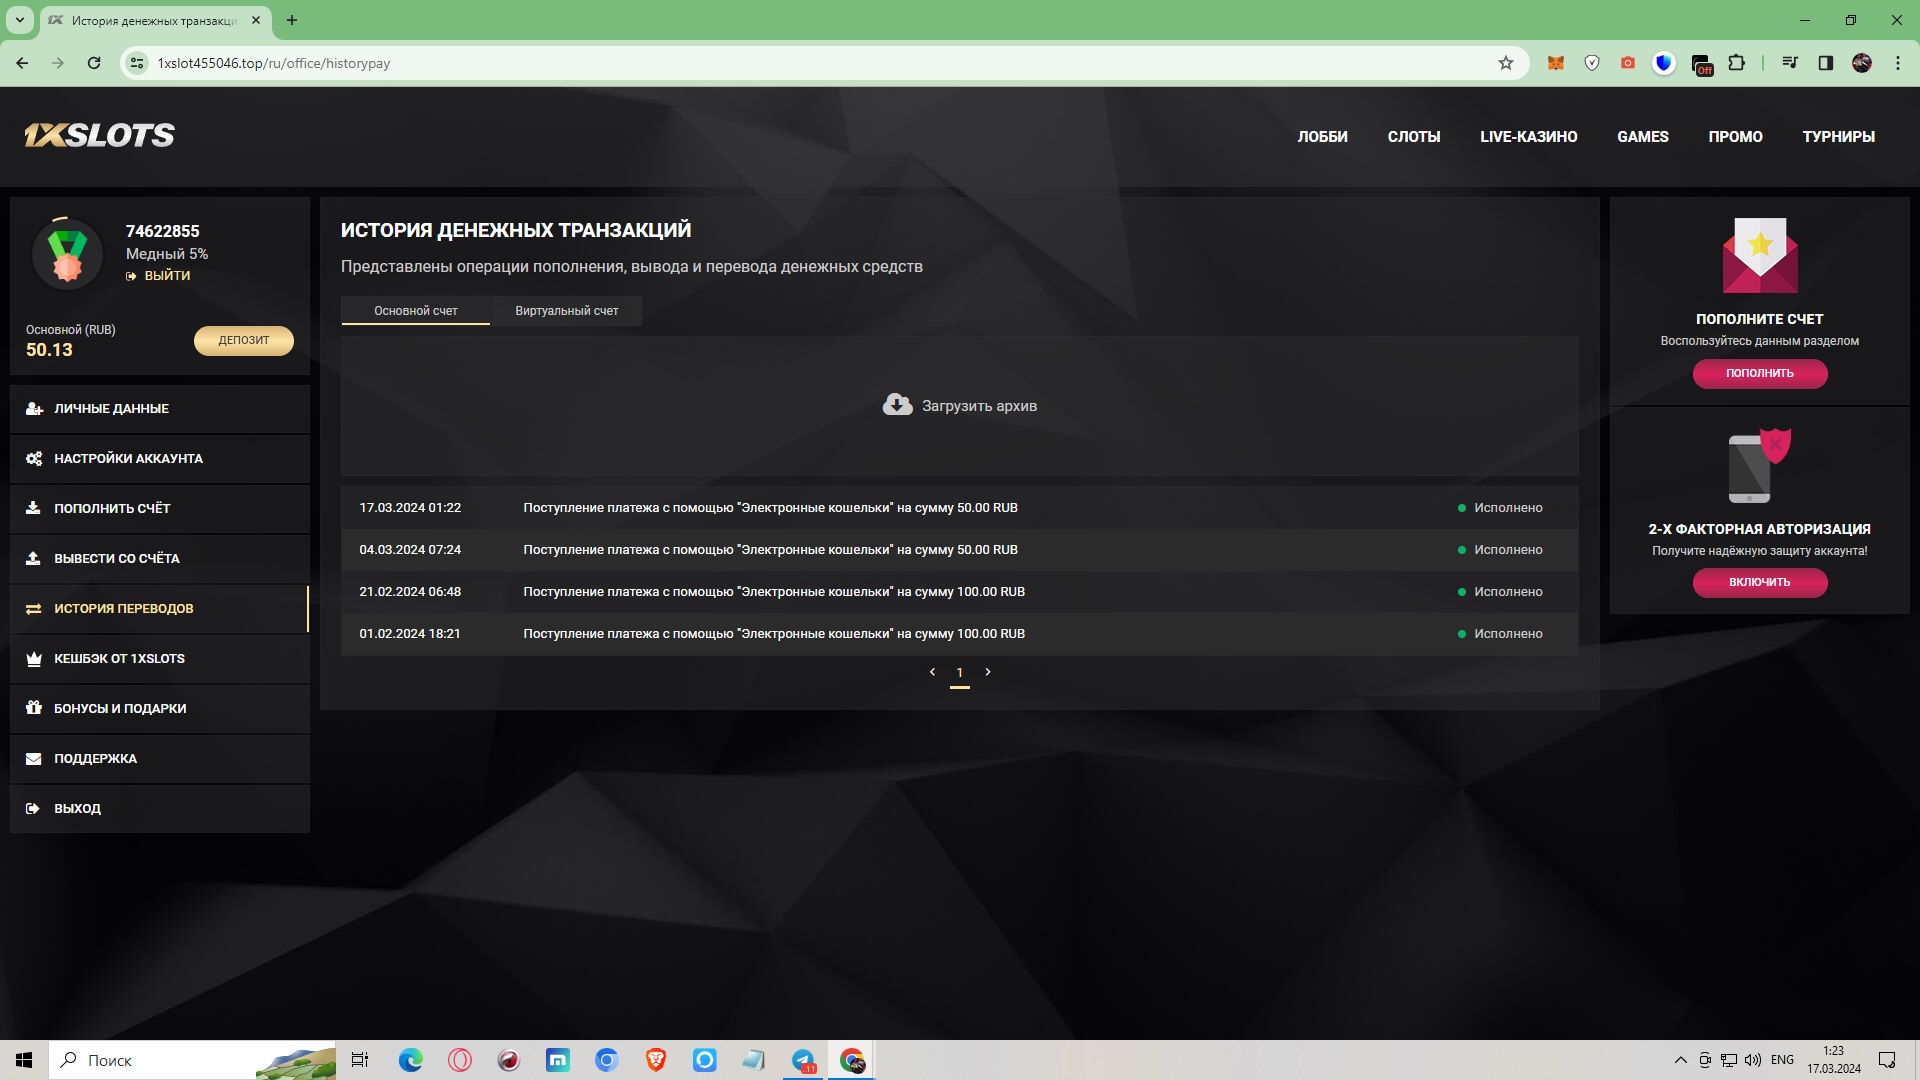Bookmark this page with star icon
This screenshot has height=1080, width=1920.
(1506, 63)
